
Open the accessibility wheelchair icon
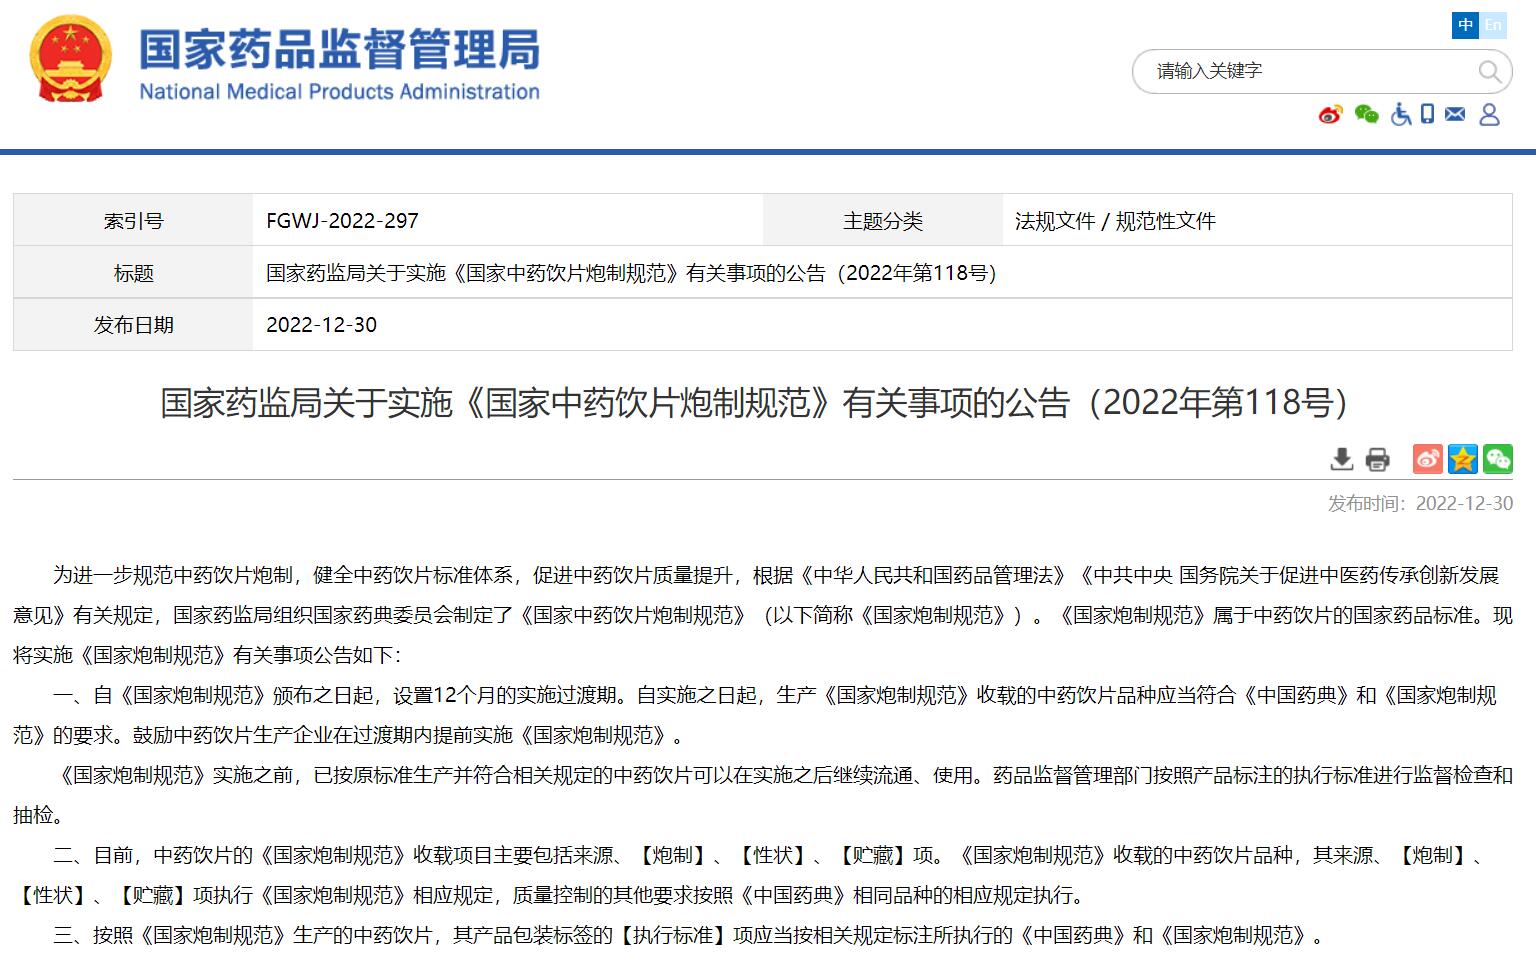click(x=1401, y=115)
